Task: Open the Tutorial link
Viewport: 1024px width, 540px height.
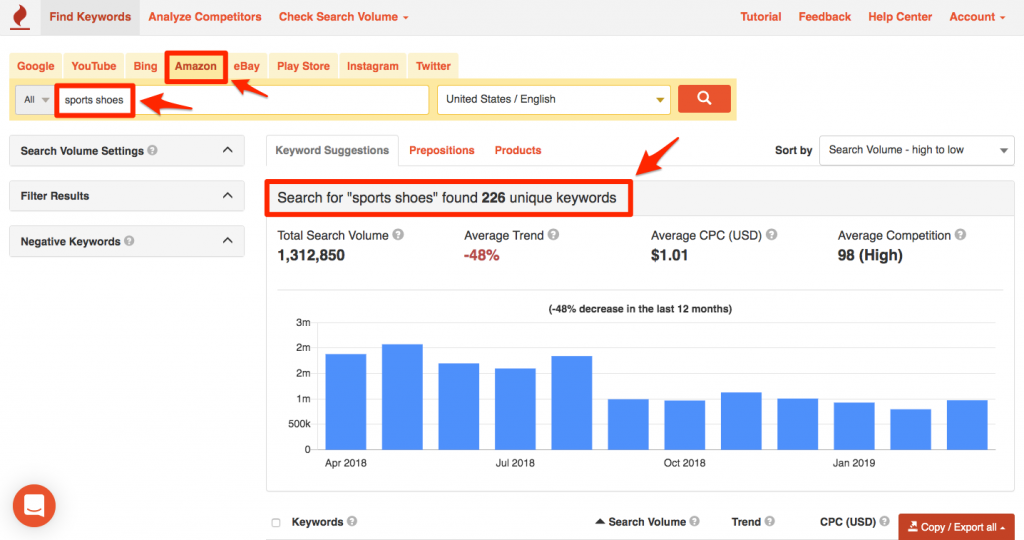Action: coord(760,17)
